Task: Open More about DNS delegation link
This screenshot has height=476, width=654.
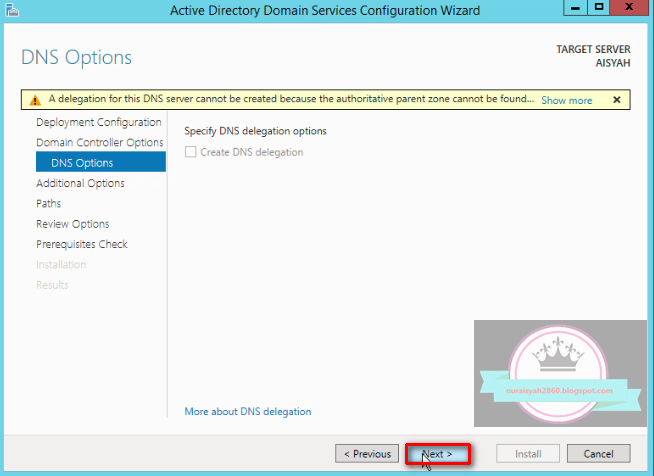Action: (248, 411)
